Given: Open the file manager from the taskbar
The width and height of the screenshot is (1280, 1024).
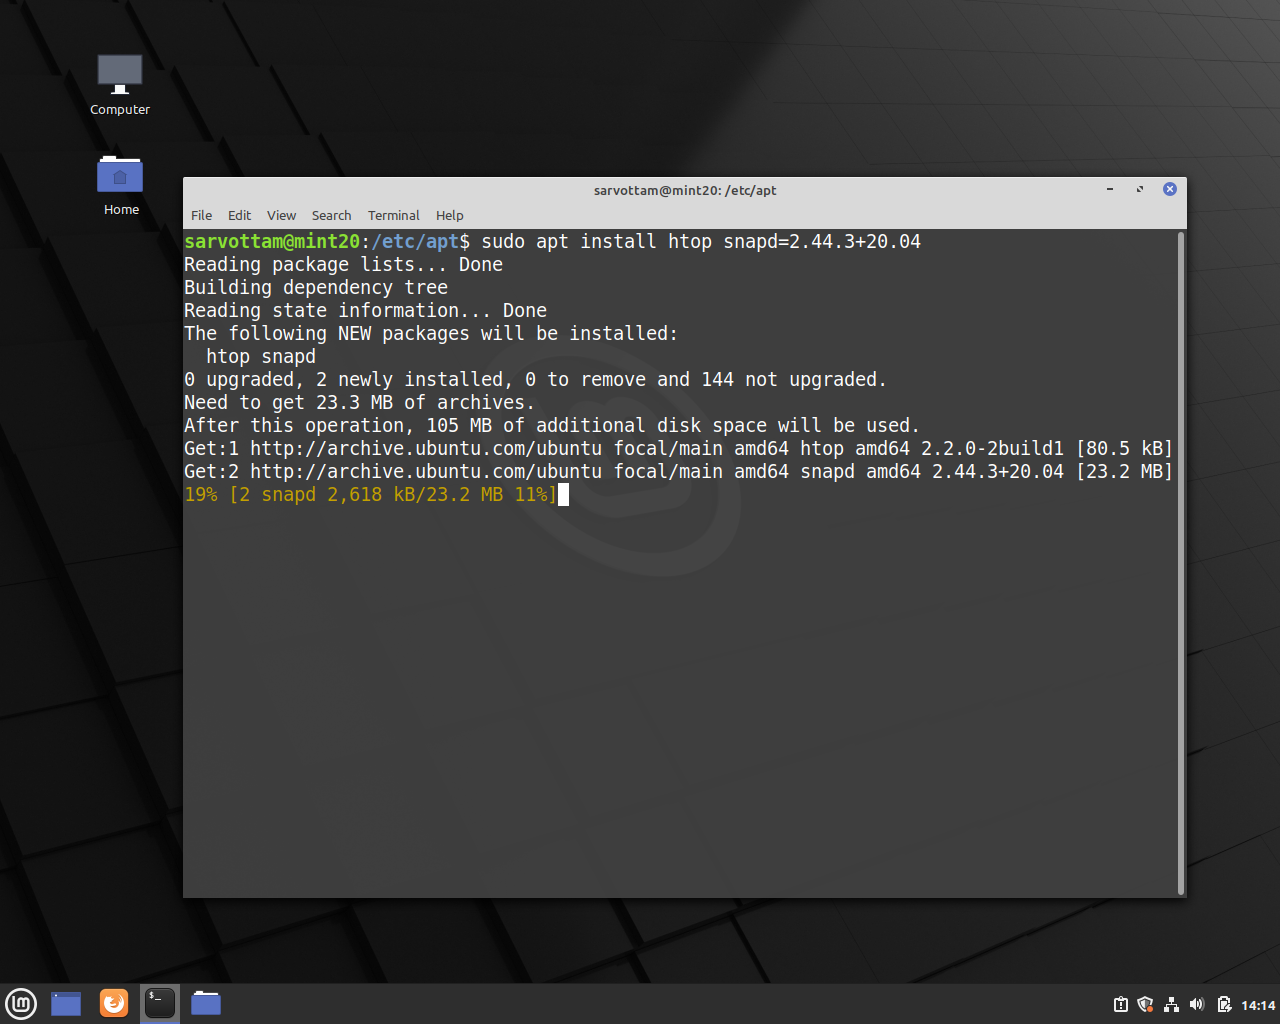Looking at the screenshot, I should [205, 1003].
